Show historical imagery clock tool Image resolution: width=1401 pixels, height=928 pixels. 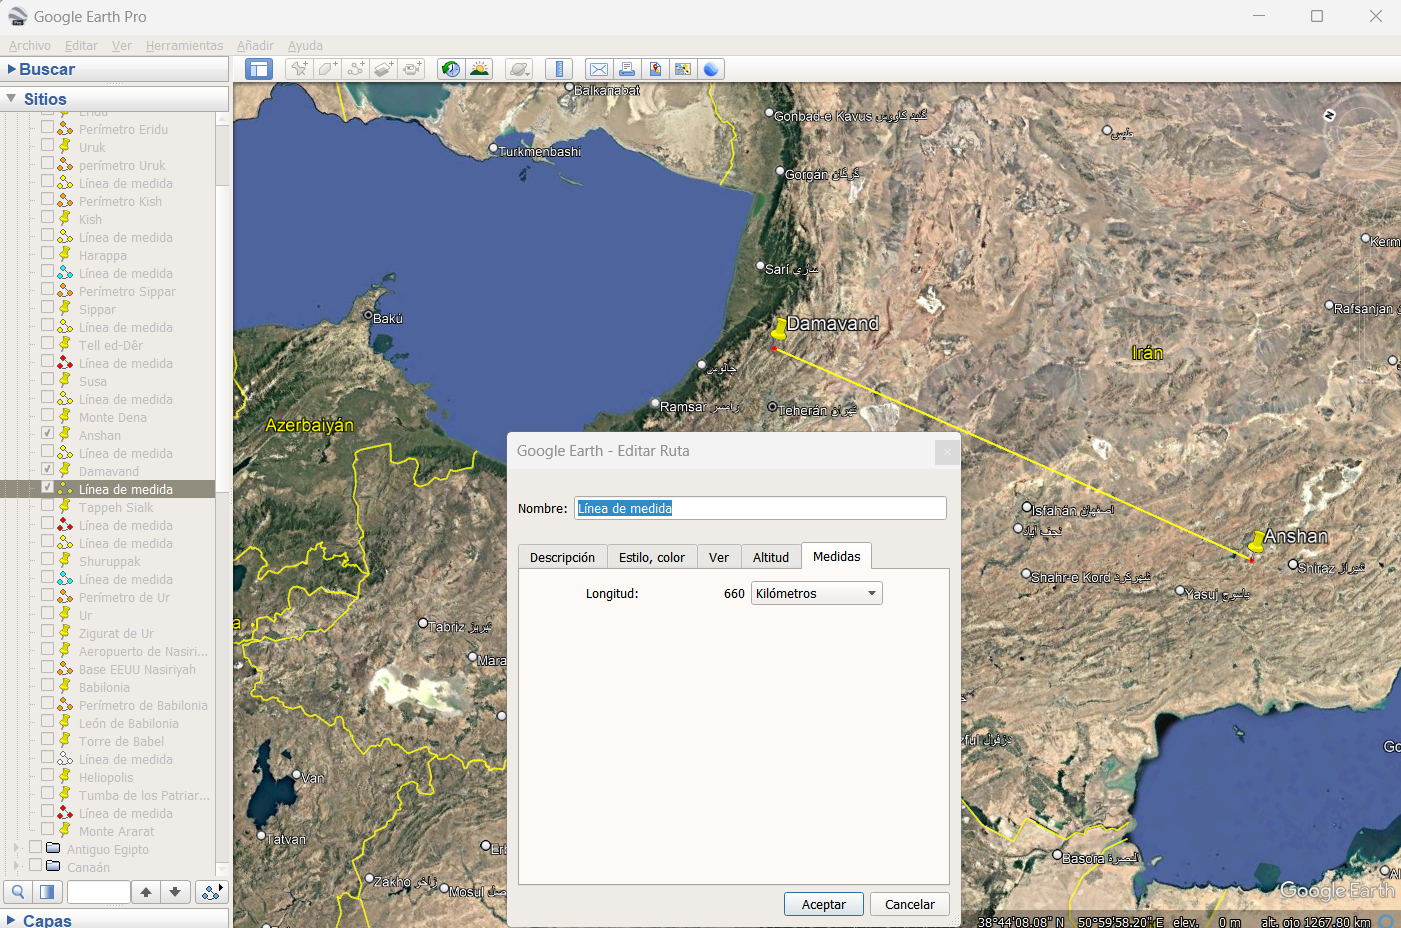(451, 69)
